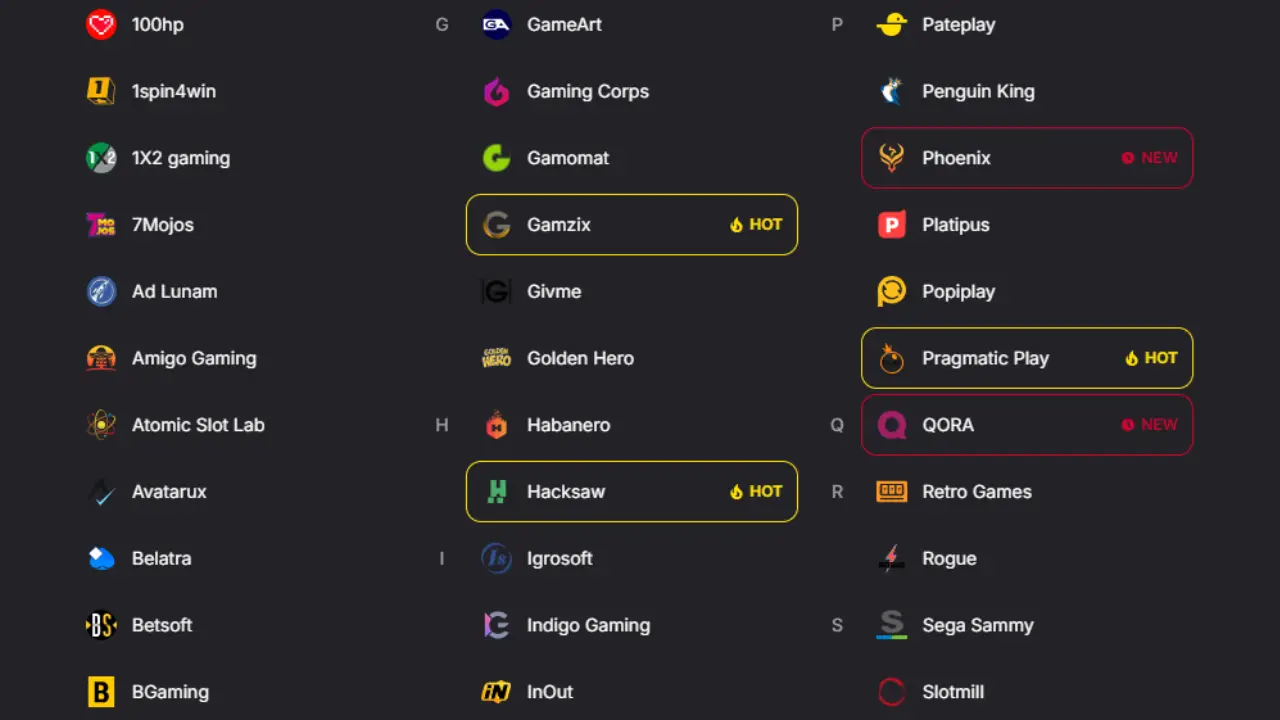Open the Betsoft provider link
The width and height of the screenshot is (1280, 720).
pos(161,625)
